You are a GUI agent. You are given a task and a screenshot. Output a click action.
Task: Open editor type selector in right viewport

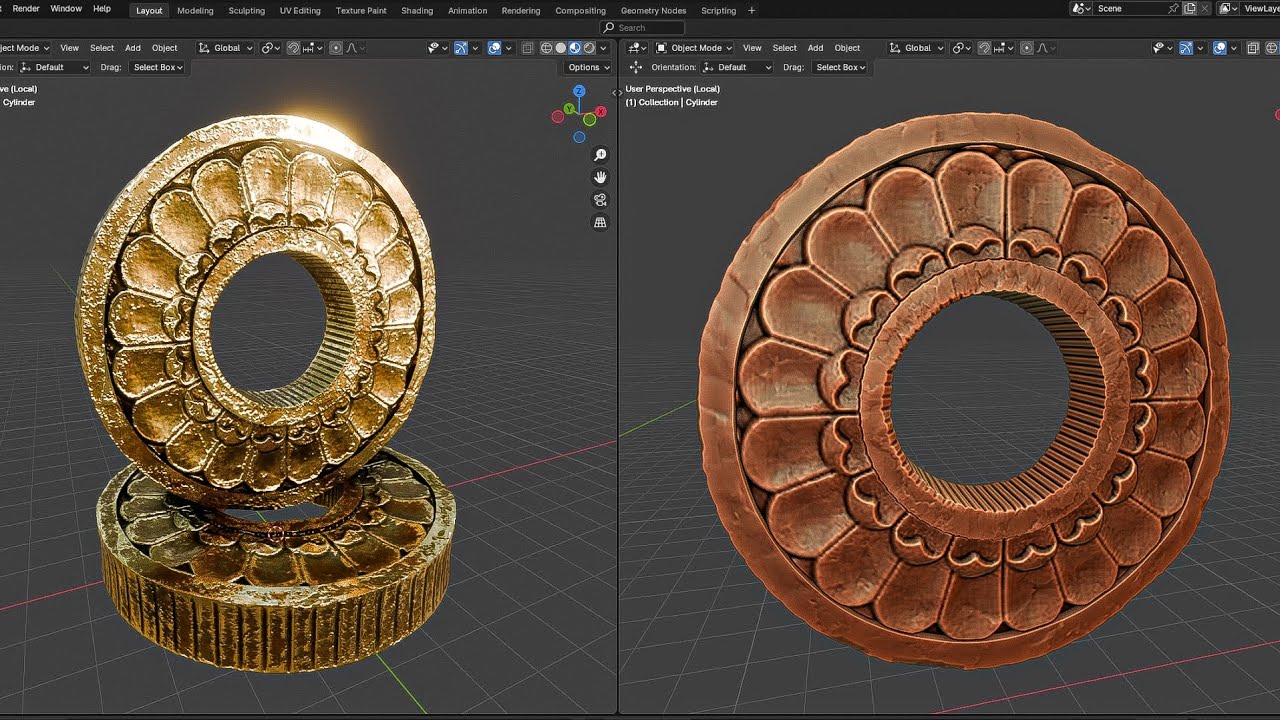(x=638, y=48)
